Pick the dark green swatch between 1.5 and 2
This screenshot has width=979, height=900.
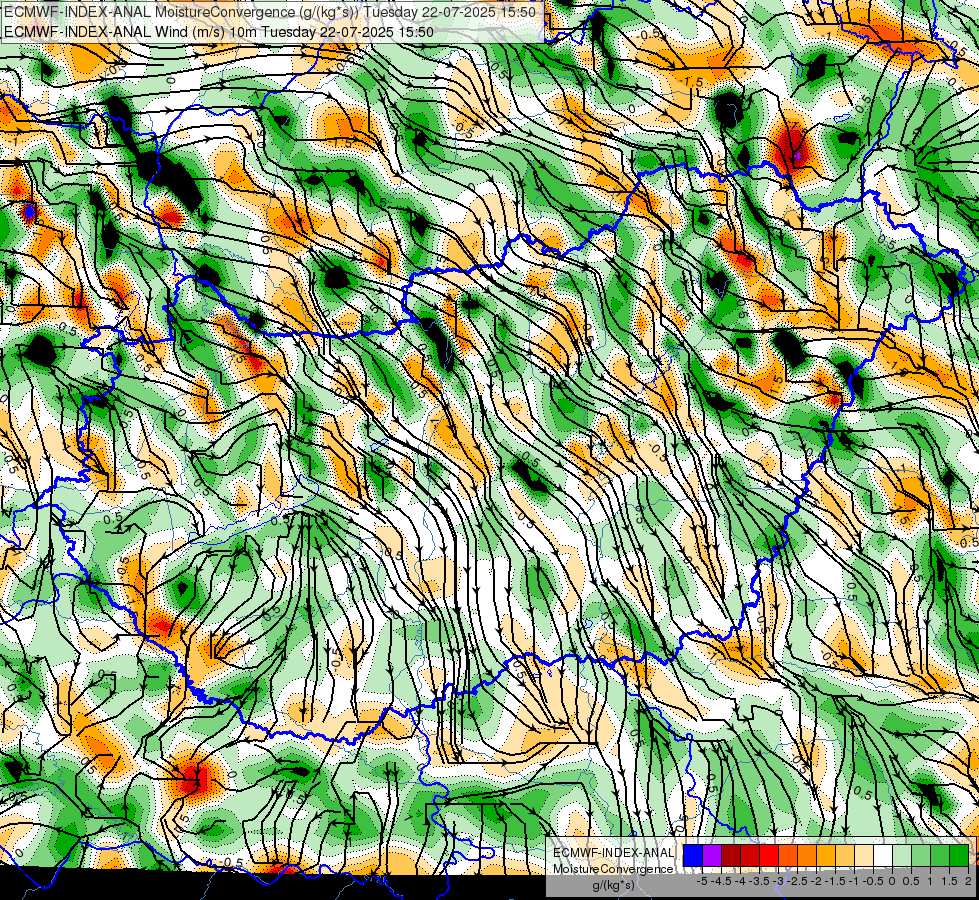pyautogui.click(x=959, y=856)
